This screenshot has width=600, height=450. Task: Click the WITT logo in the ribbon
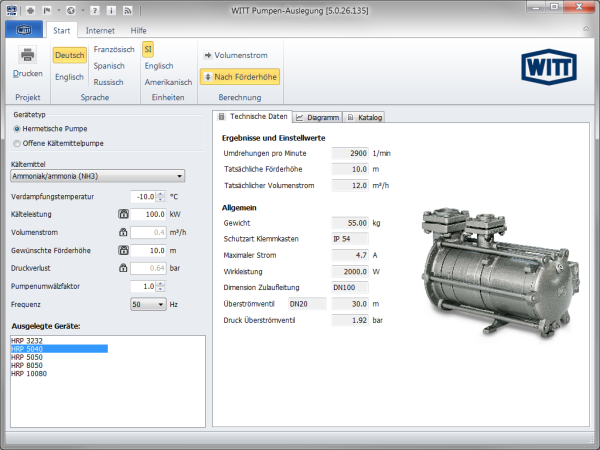click(x=549, y=67)
